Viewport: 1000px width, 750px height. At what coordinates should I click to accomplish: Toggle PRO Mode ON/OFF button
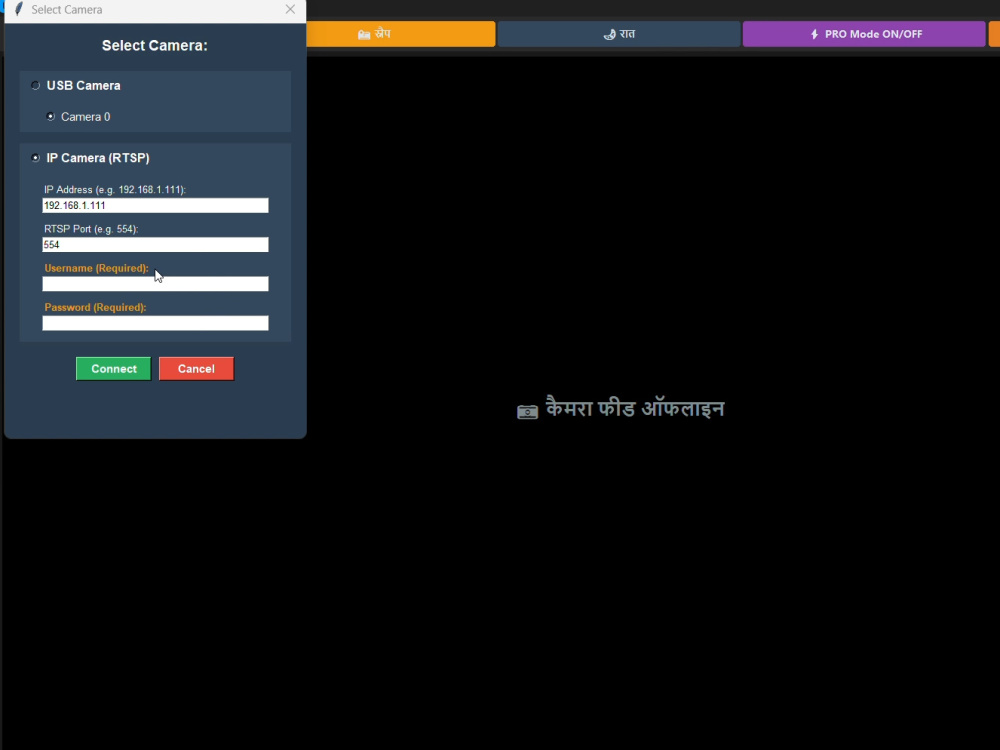[x=864, y=34]
